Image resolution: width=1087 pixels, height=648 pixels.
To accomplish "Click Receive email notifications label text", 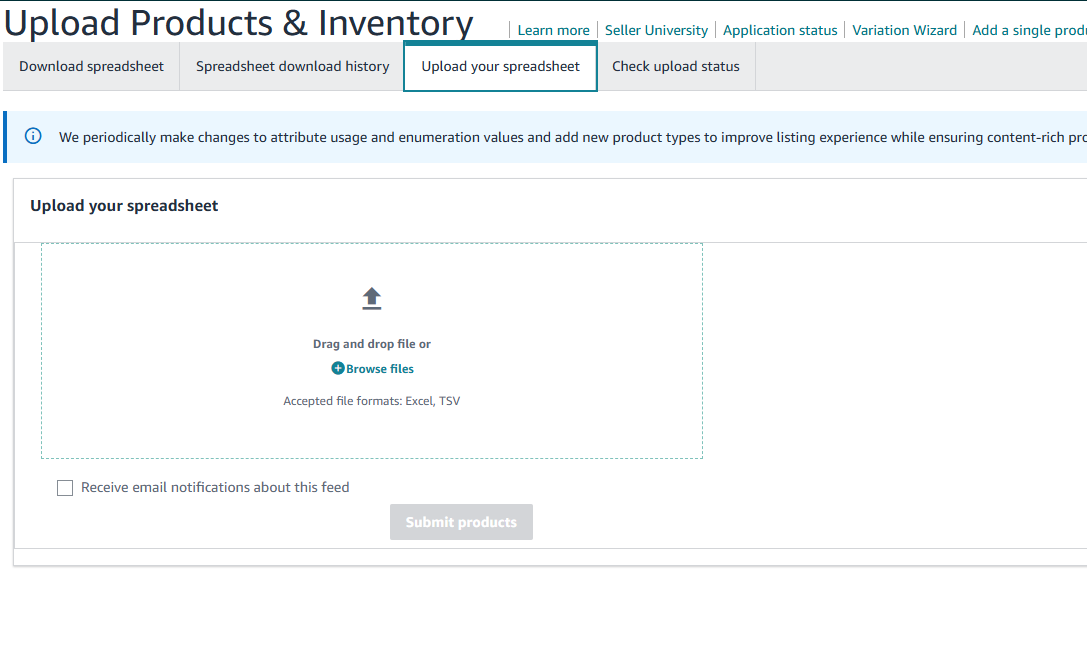I will (x=215, y=487).
